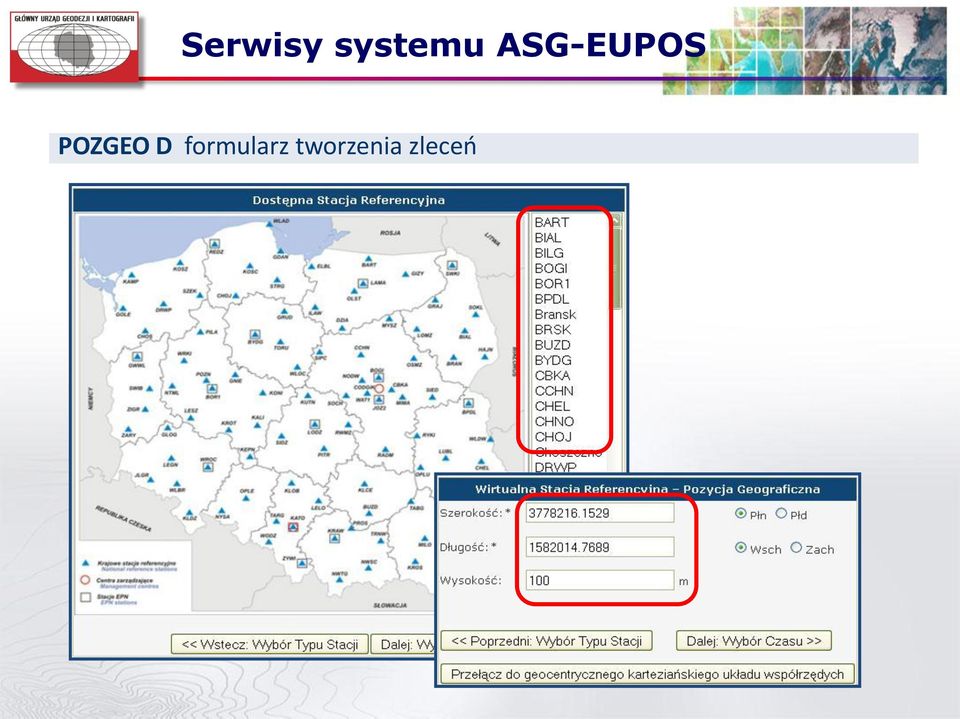Click the PILA station triangle
This screenshot has height=719, width=960.
pos(200,331)
